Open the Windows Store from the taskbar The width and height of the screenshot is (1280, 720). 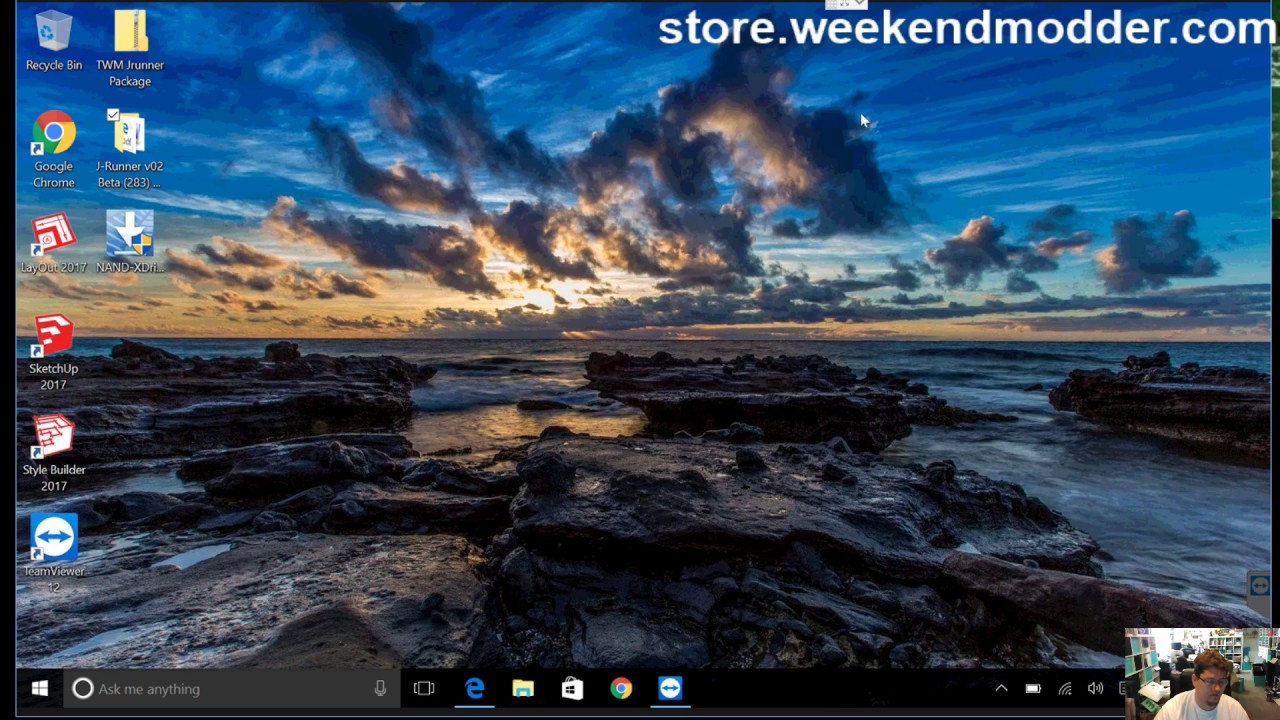pyautogui.click(x=572, y=689)
